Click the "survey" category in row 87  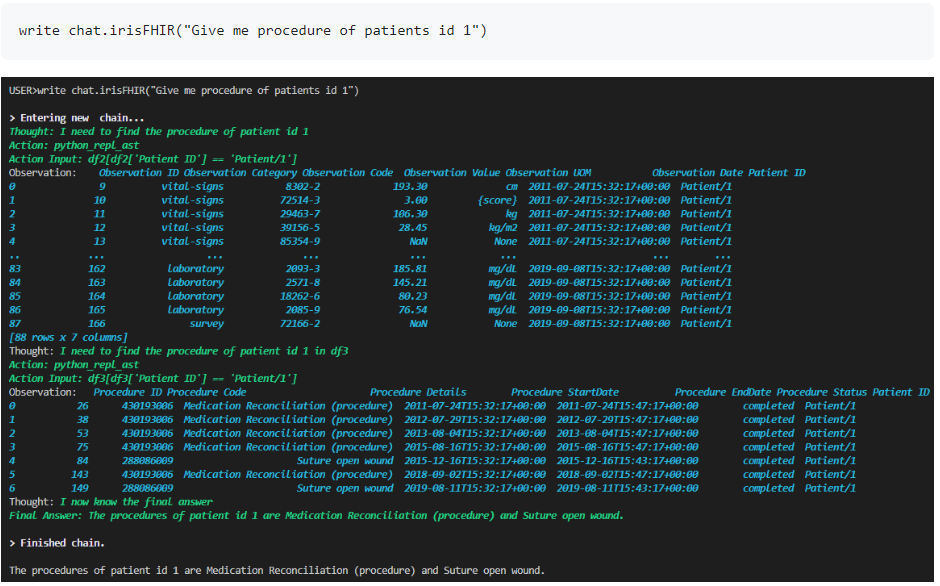point(206,324)
